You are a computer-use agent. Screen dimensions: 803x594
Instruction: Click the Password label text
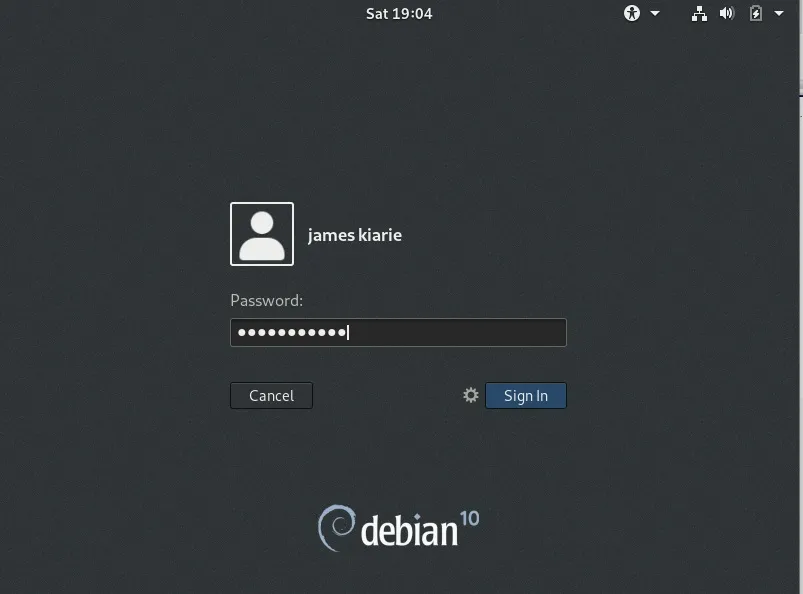tap(266, 300)
